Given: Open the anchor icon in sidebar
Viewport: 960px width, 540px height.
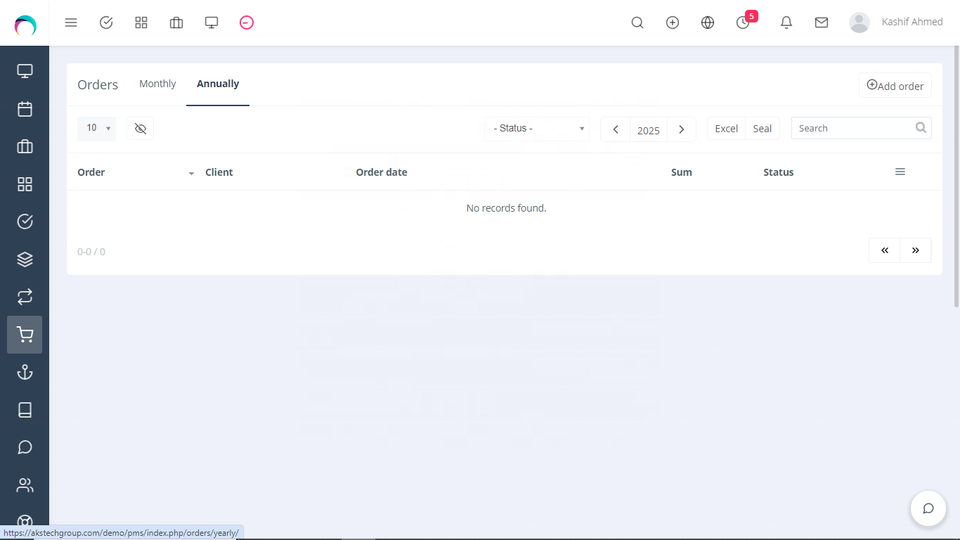Looking at the screenshot, I should 25,372.
